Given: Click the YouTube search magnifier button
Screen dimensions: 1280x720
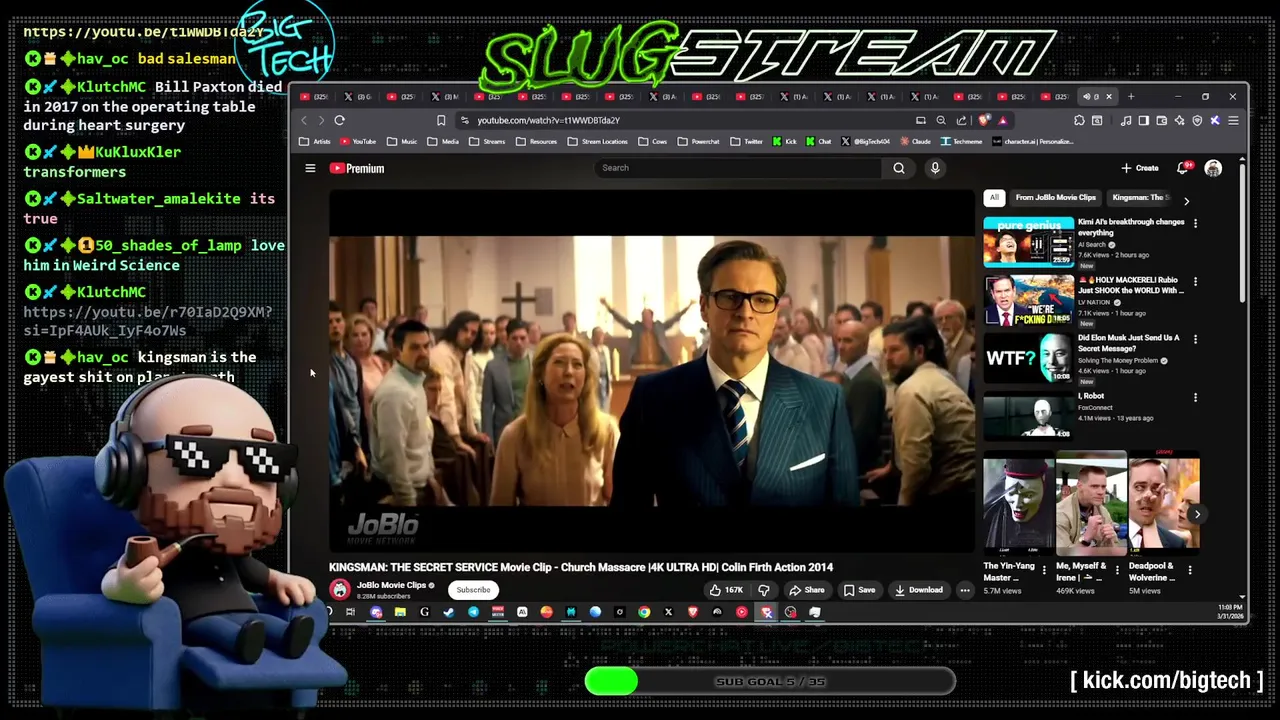Looking at the screenshot, I should [899, 168].
